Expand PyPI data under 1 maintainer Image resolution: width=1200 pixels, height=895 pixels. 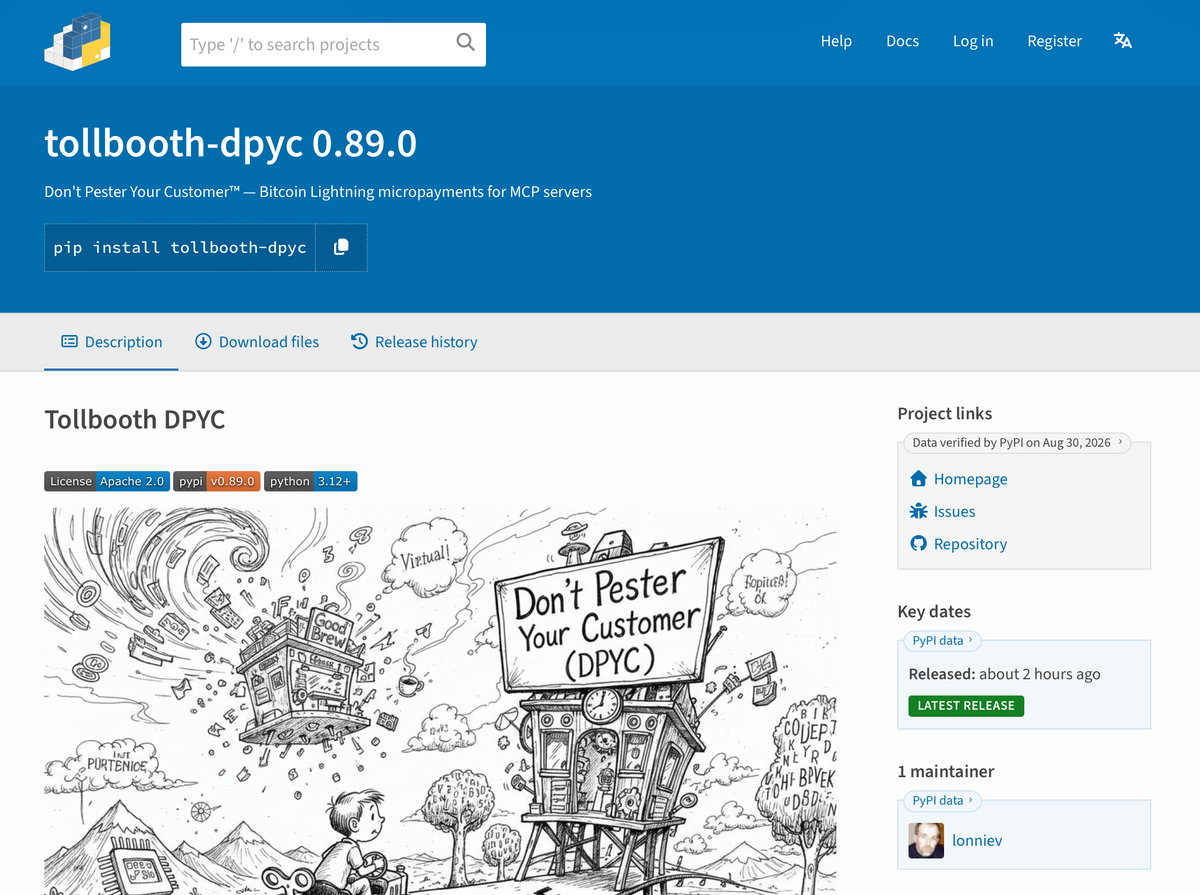pyautogui.click(x=943, y=800)
